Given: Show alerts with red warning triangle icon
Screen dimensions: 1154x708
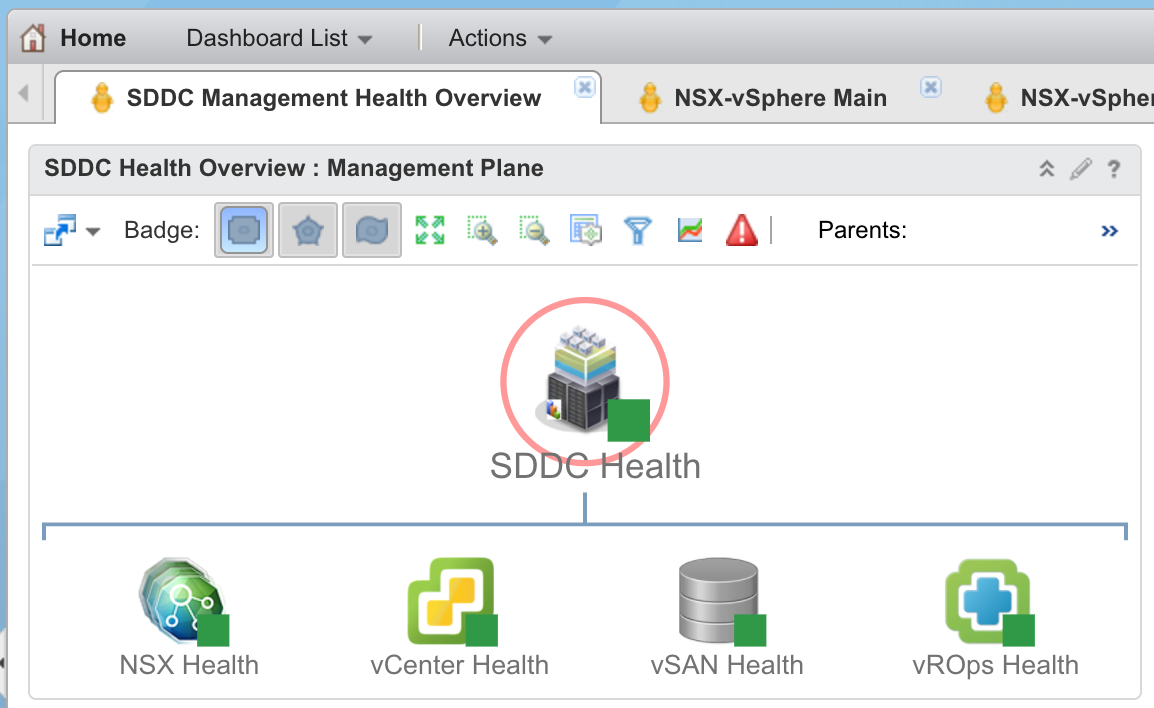Looking at the screenshot, I should coord(741,231).
